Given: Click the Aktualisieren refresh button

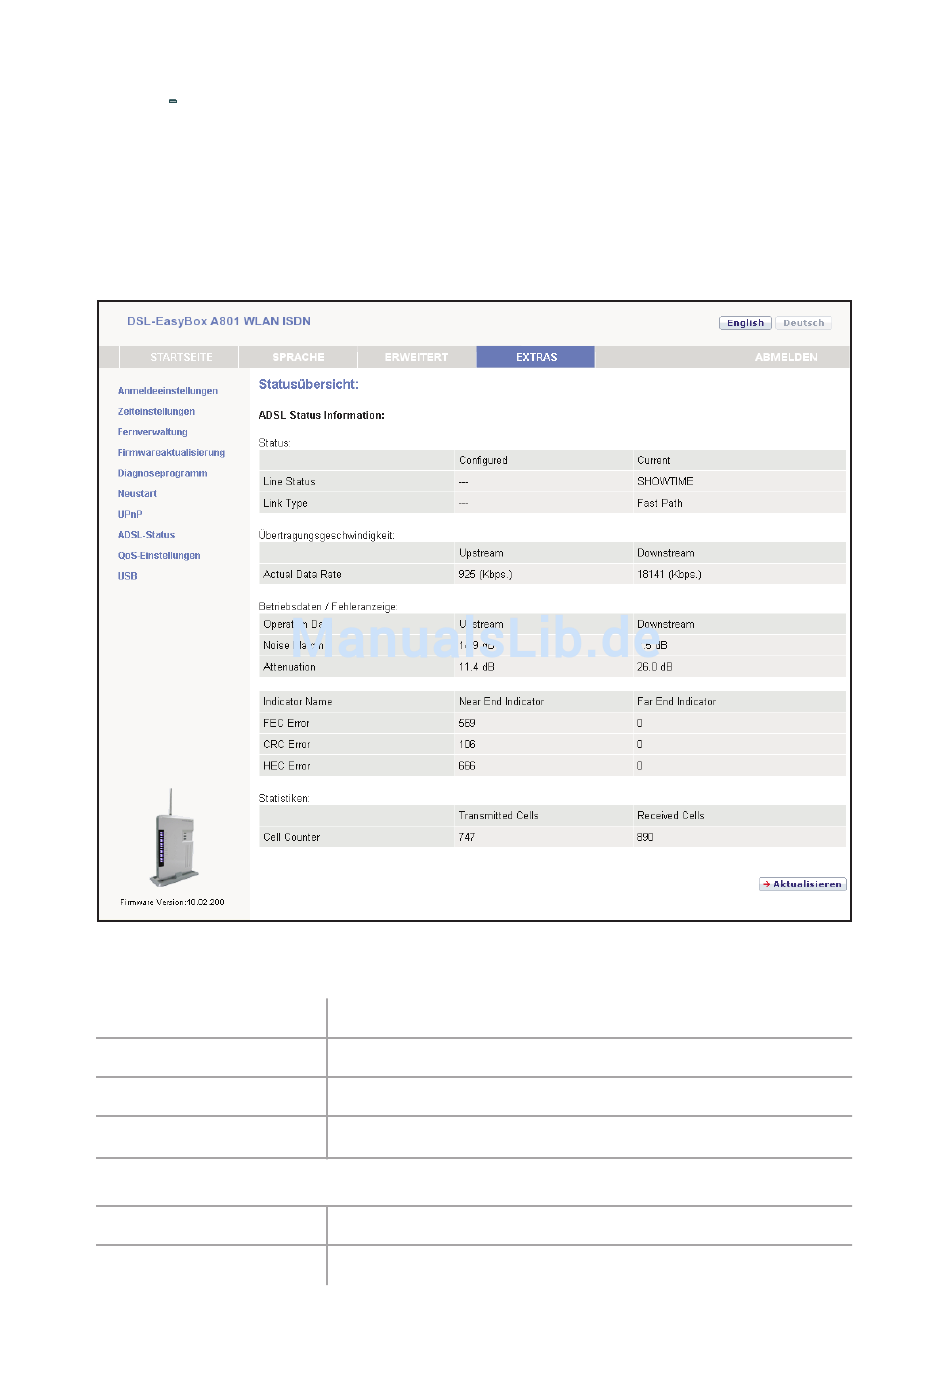Looking at the screenshot, I should pyautogui.click(x=802, y=884).
